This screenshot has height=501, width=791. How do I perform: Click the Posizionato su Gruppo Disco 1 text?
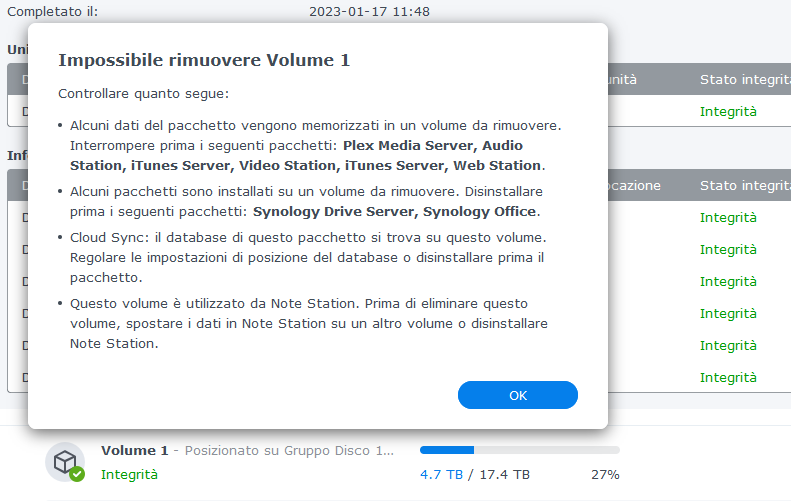point(289,450)
